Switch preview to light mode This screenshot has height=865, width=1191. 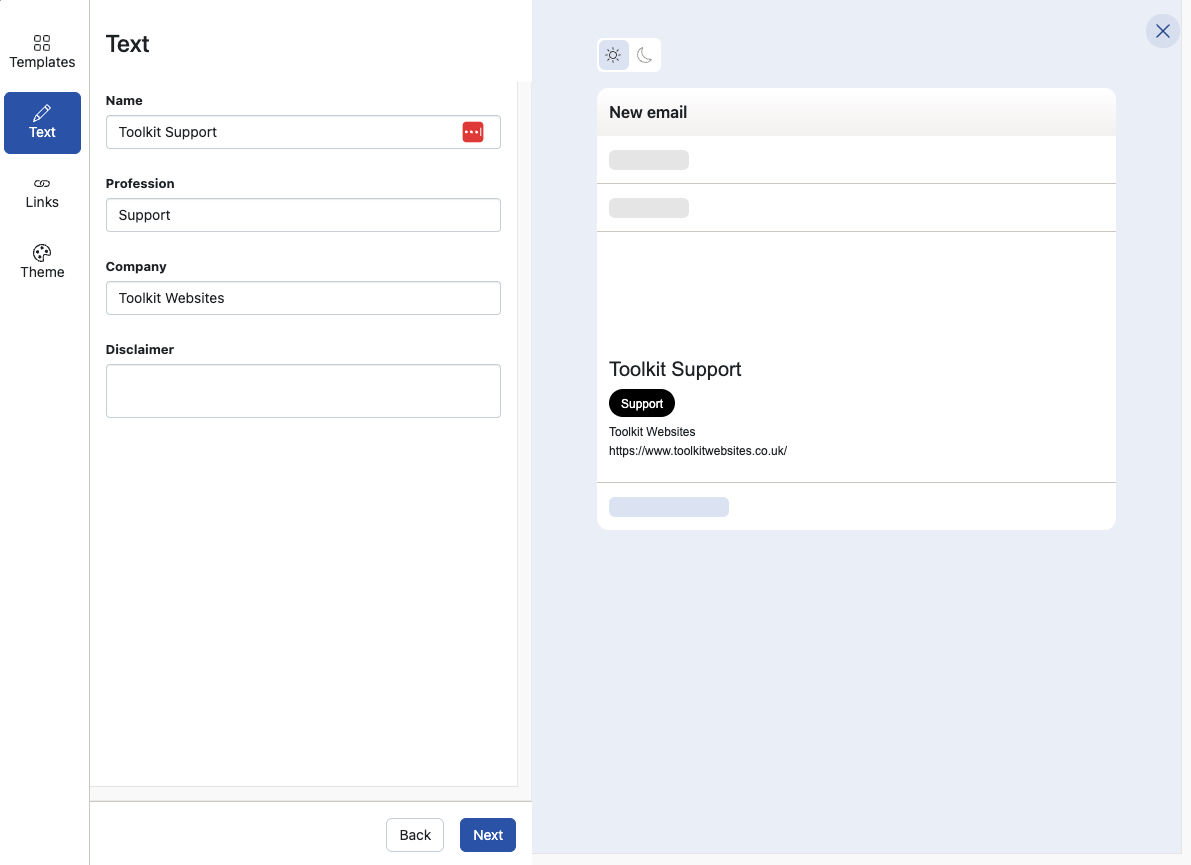613,55
